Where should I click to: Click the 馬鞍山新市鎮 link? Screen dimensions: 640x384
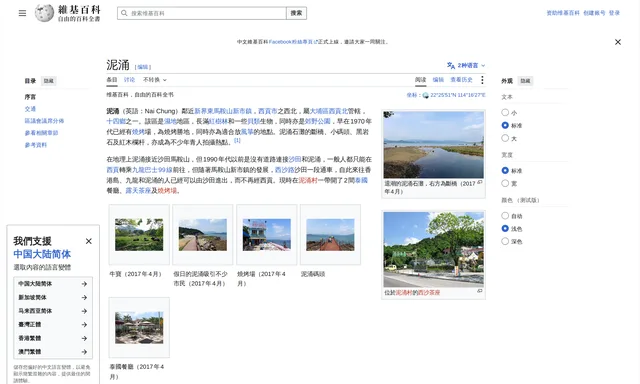coord(232,111)
